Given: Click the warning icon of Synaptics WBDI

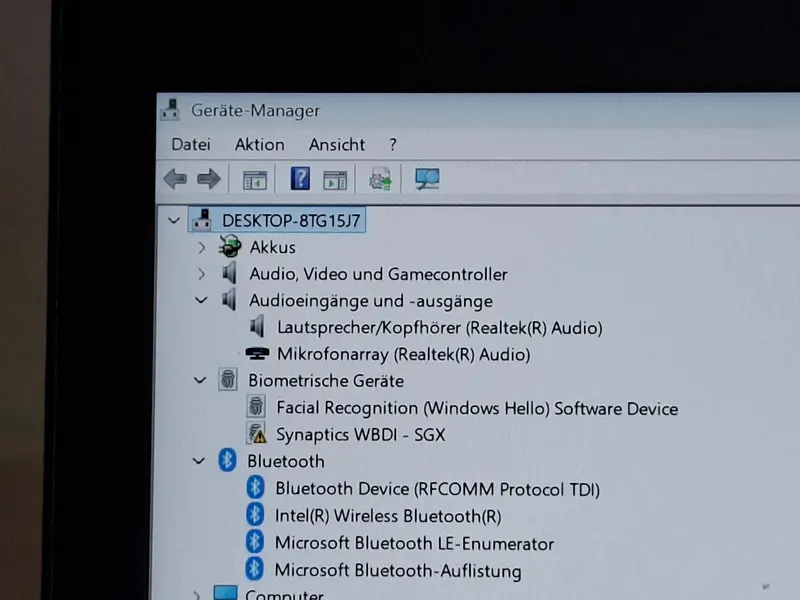Looking at the screenshot, I should click(x=257, y=433).
